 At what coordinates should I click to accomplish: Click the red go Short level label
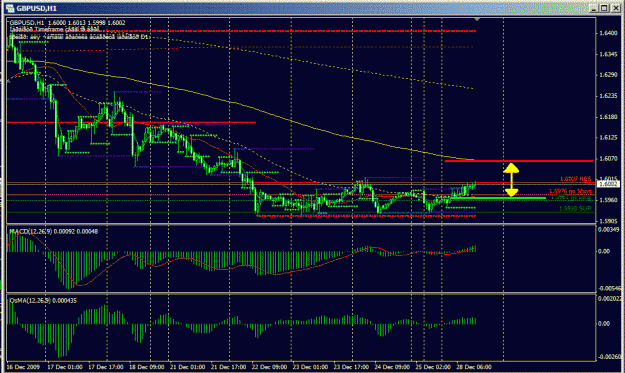click(570, 191)
